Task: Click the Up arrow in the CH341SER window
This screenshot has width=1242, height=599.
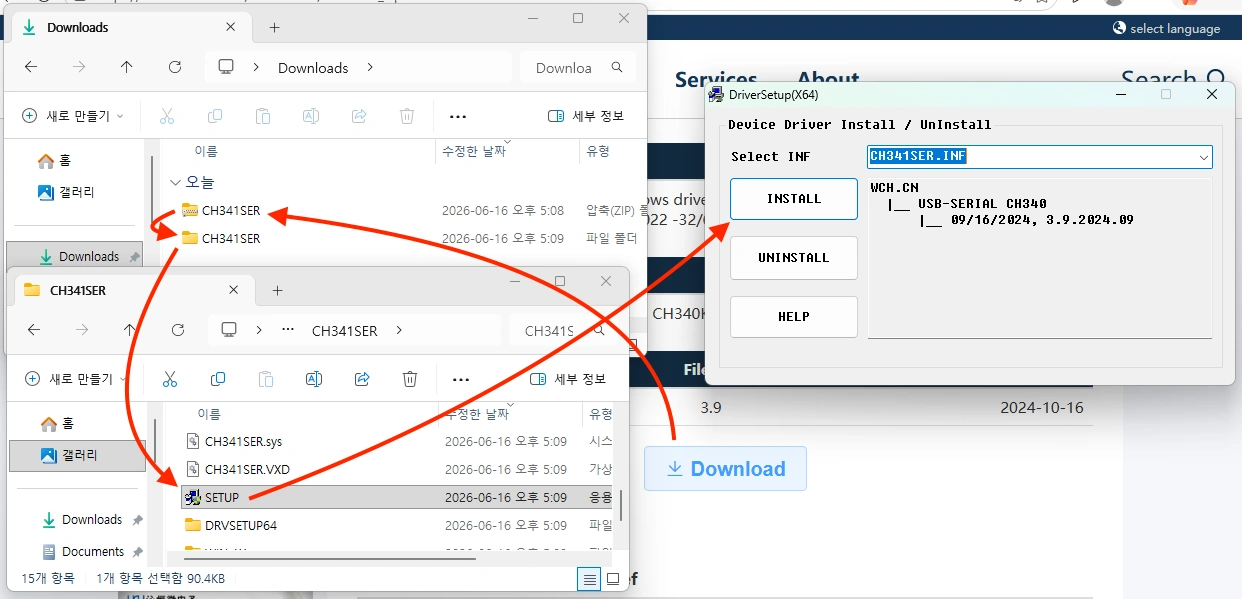Action: click(x=130, y=330)
